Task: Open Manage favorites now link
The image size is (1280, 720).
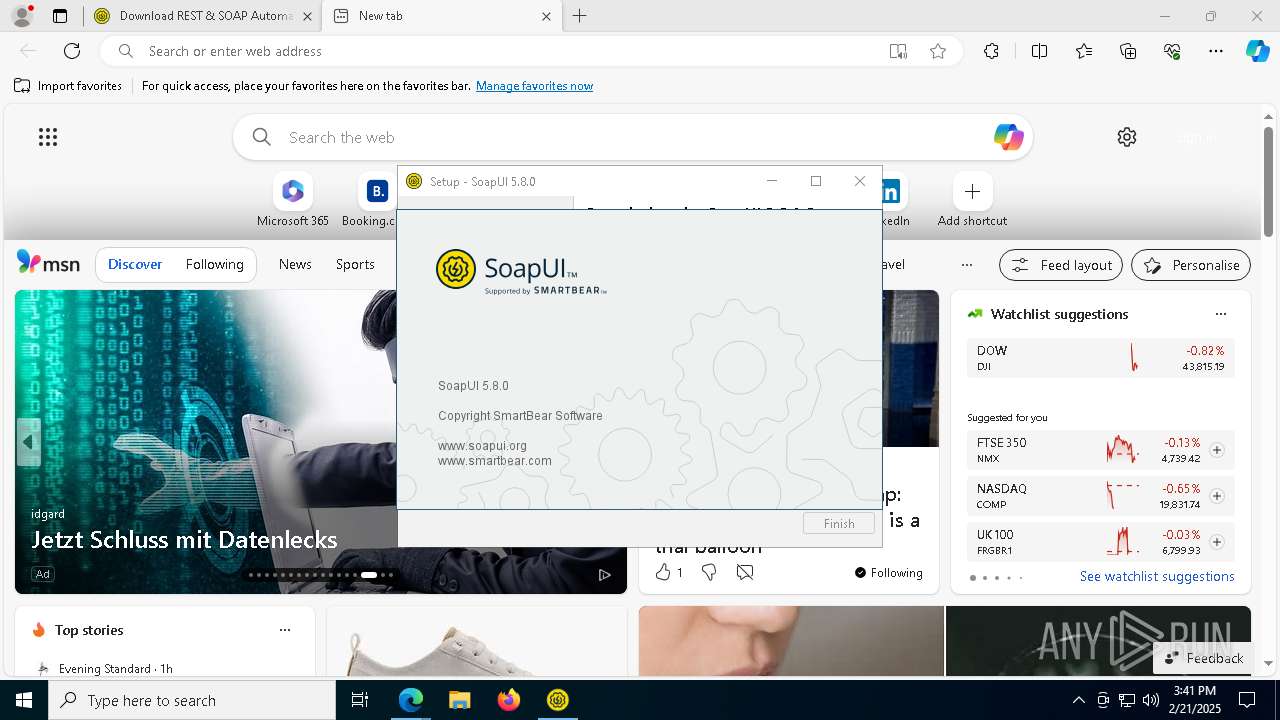Action: click(x=534, y=86)
